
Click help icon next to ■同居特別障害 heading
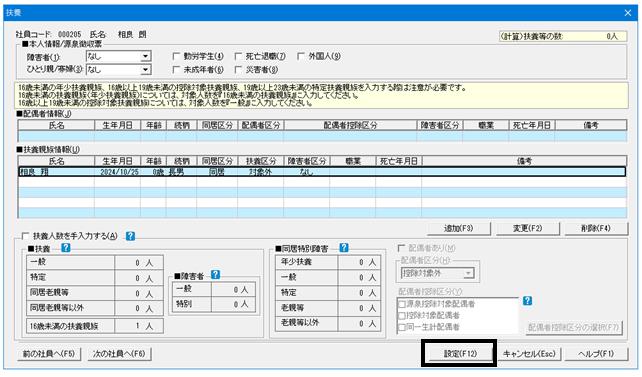coord(344,248)
